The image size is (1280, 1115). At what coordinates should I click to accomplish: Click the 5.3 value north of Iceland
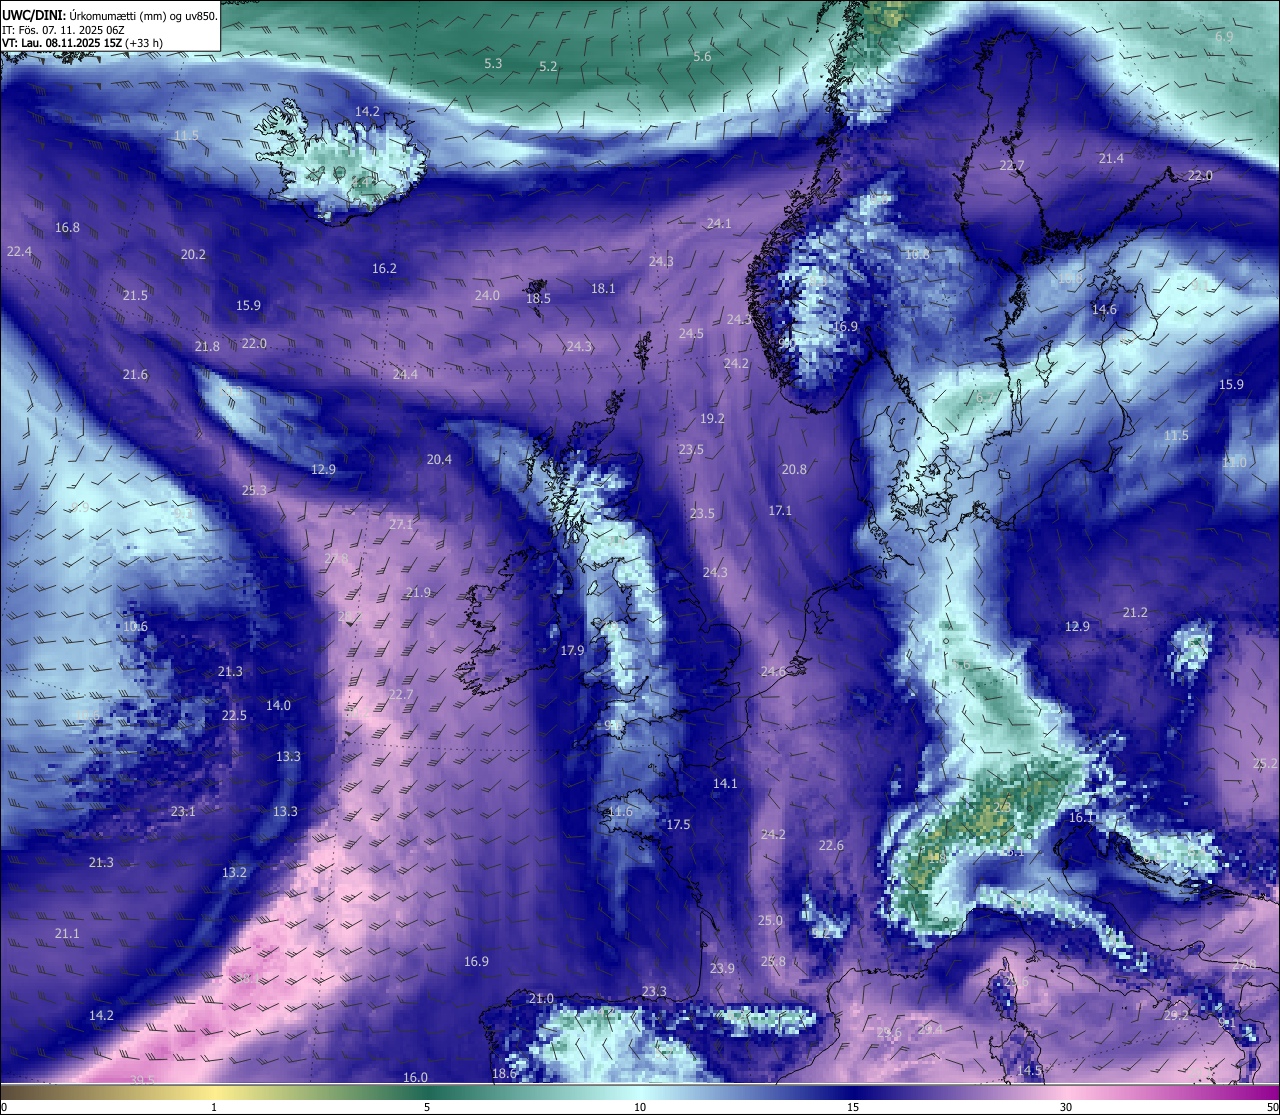tap(493, 63)
